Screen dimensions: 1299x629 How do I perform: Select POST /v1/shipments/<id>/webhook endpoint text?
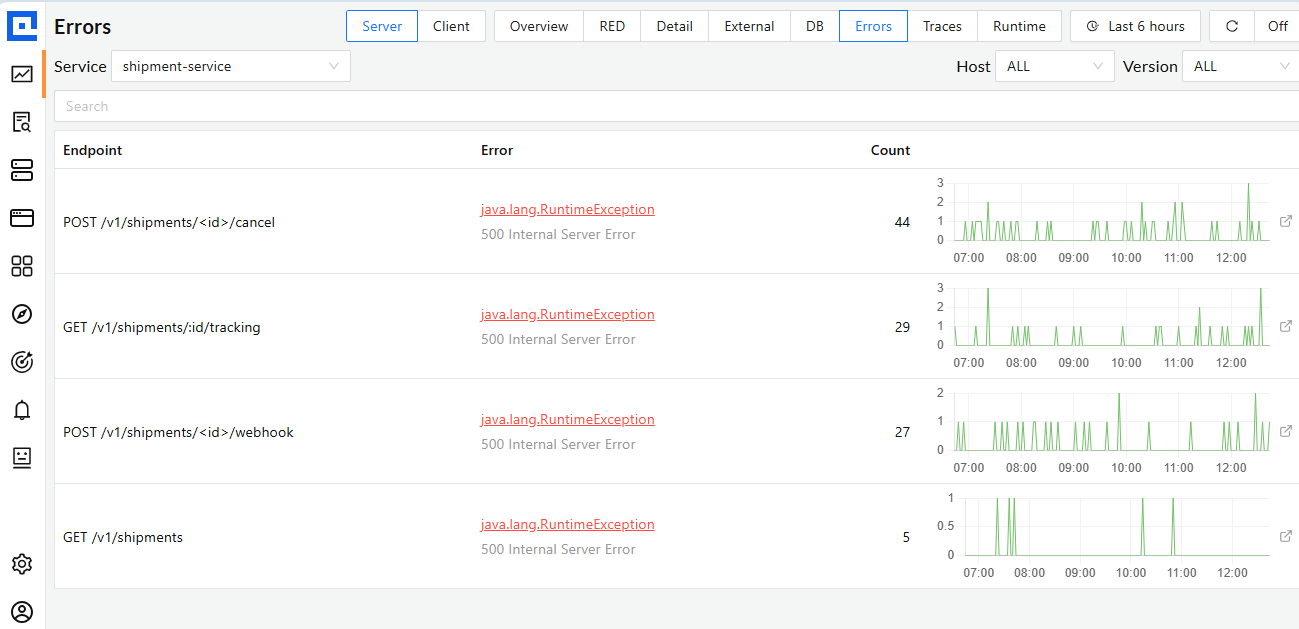[178, 432]
